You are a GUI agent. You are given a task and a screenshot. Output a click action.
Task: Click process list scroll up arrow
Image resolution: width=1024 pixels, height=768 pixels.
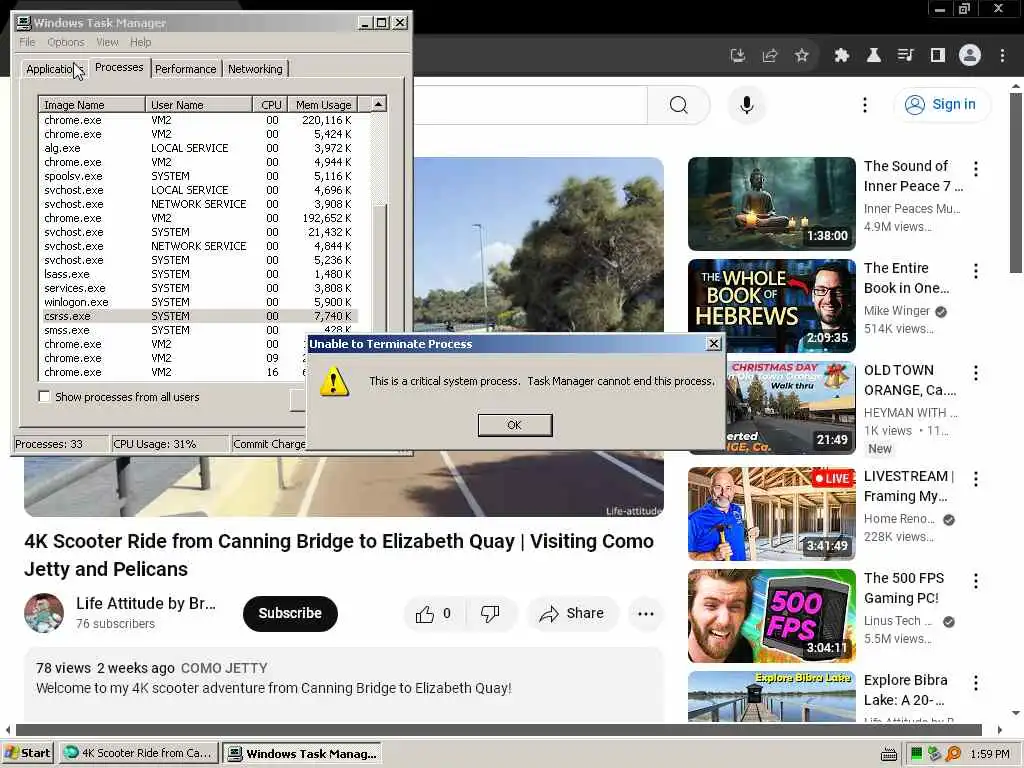[379, 104]
